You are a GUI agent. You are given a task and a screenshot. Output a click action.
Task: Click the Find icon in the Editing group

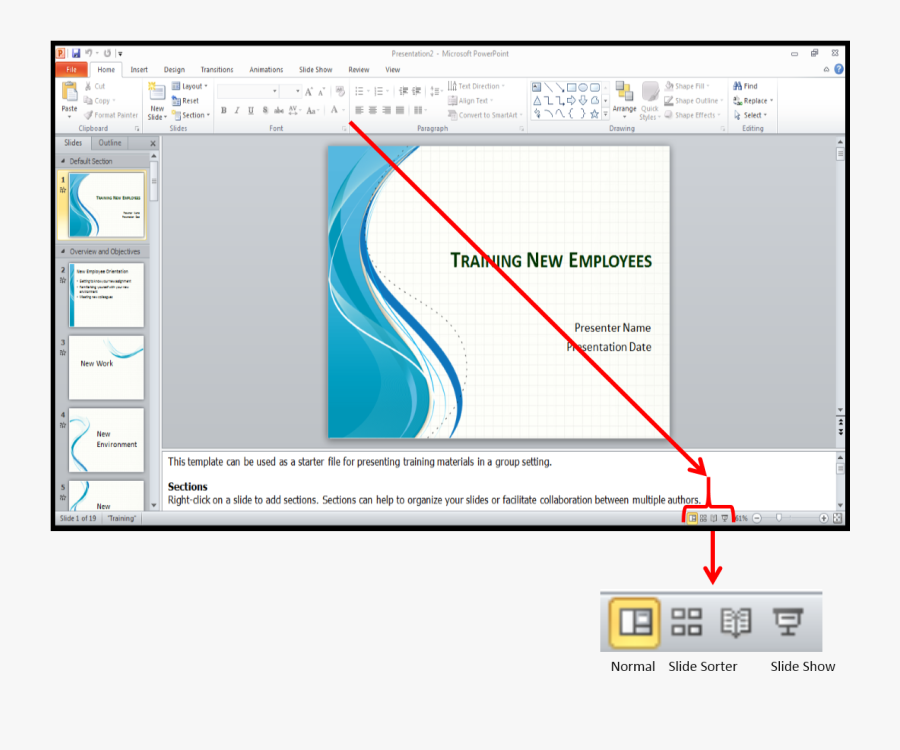745,86
